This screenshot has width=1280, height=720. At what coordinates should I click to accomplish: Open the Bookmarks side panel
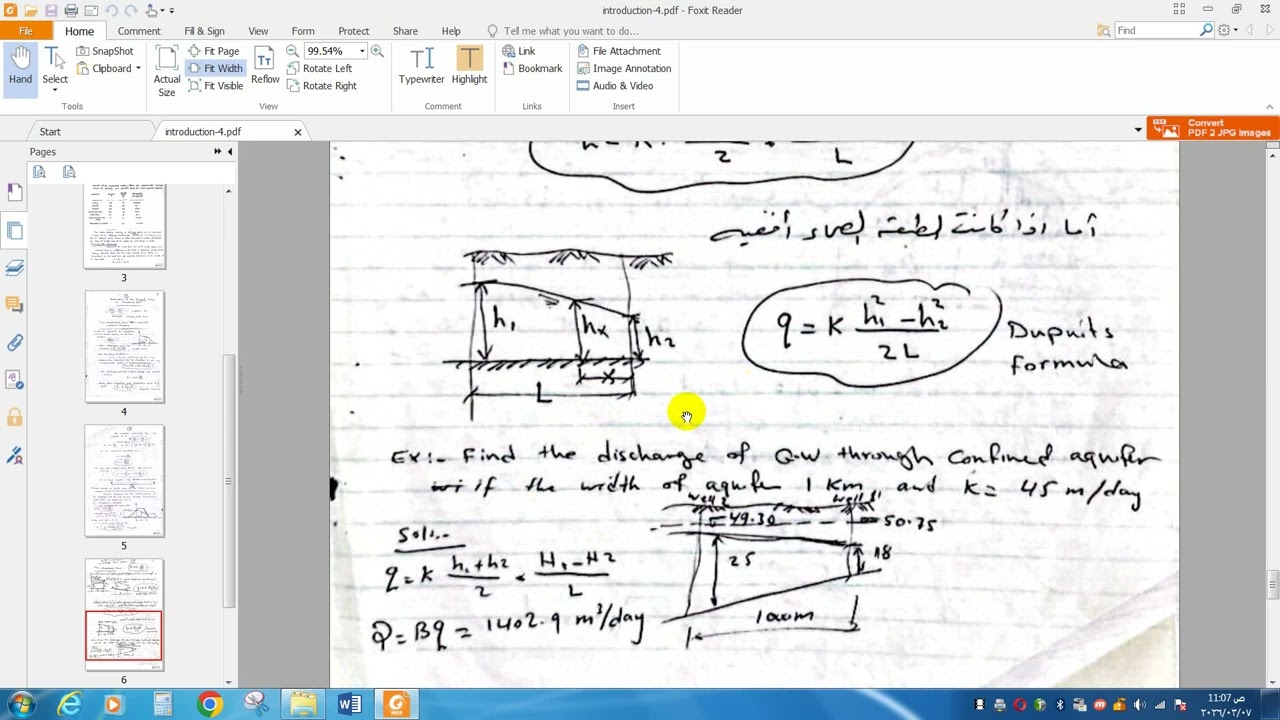[x=14, y=192]
